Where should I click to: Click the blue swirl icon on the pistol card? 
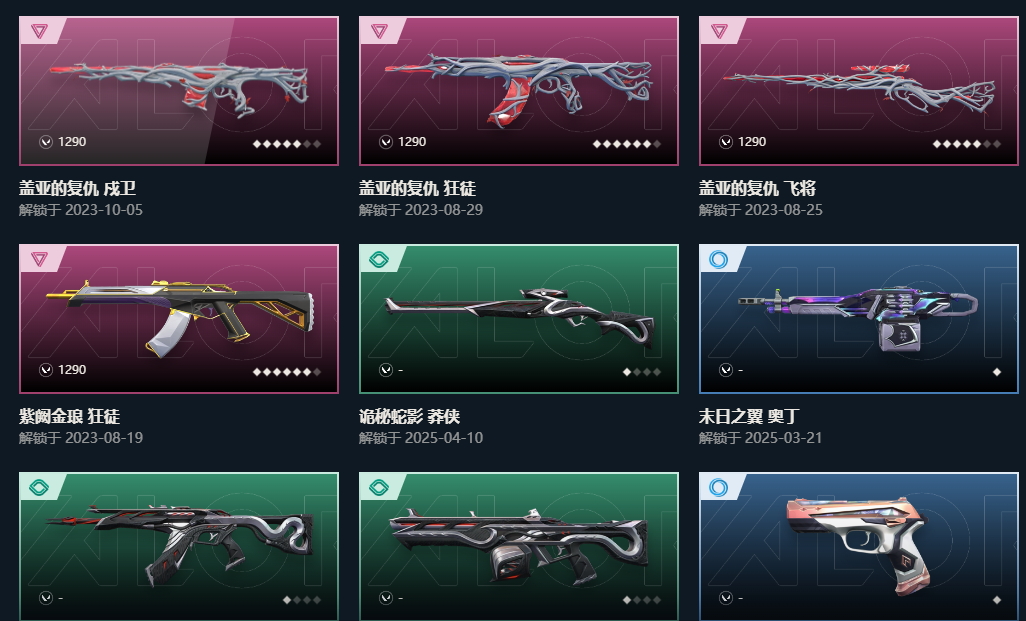pyautogui.click(x=718, y=487)
